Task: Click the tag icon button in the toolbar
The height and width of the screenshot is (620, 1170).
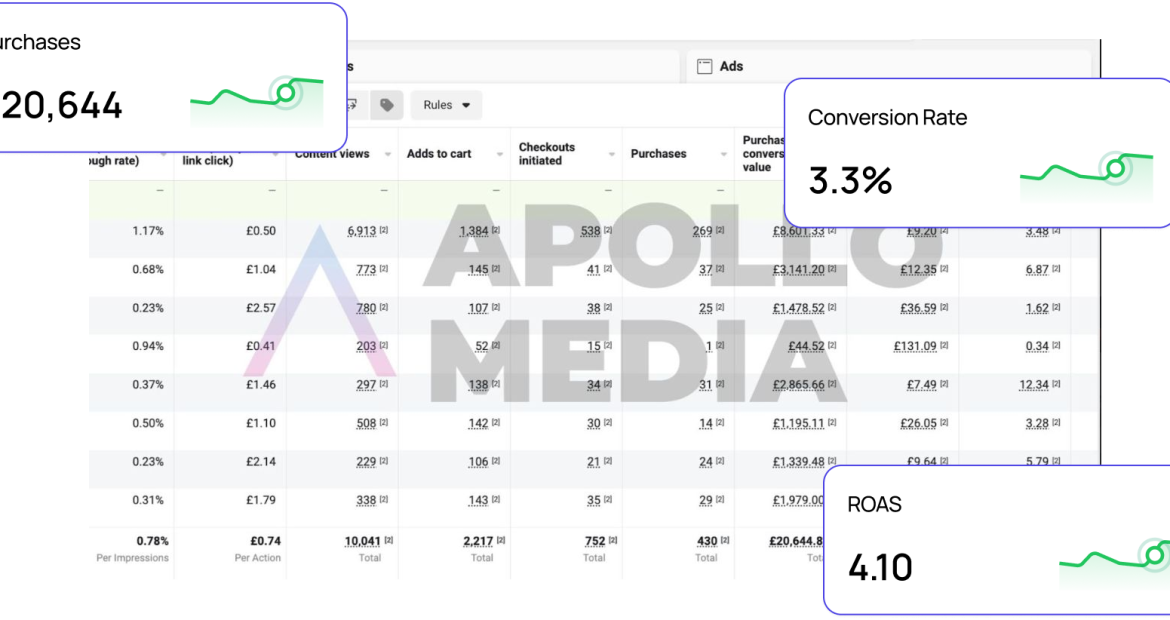Action: tap(387, 105)
